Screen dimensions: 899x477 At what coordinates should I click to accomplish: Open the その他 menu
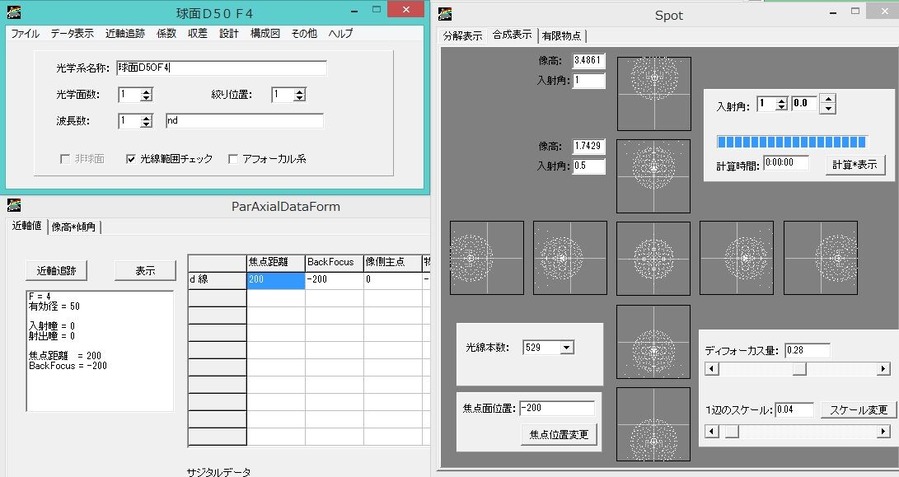click(x=304, y=34)
